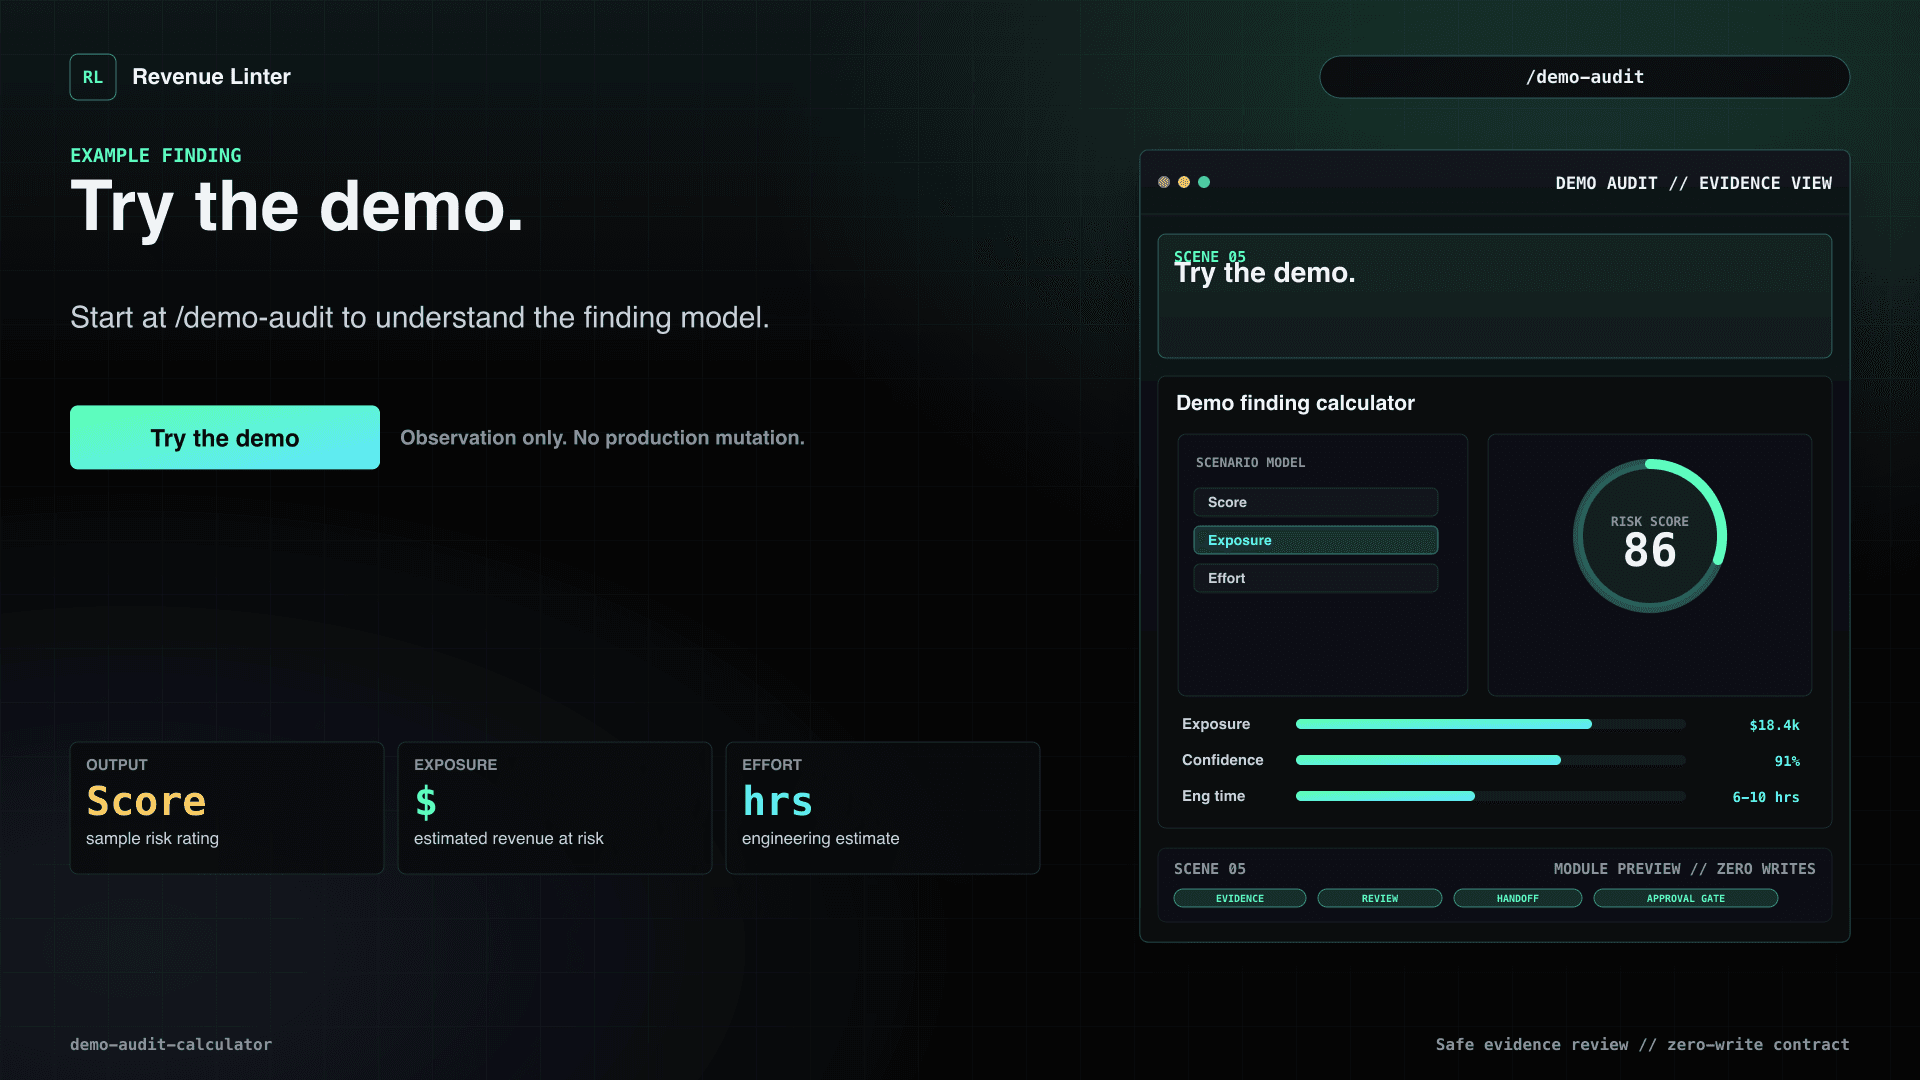Click the Try the demo button

click(x=225, y=437)
